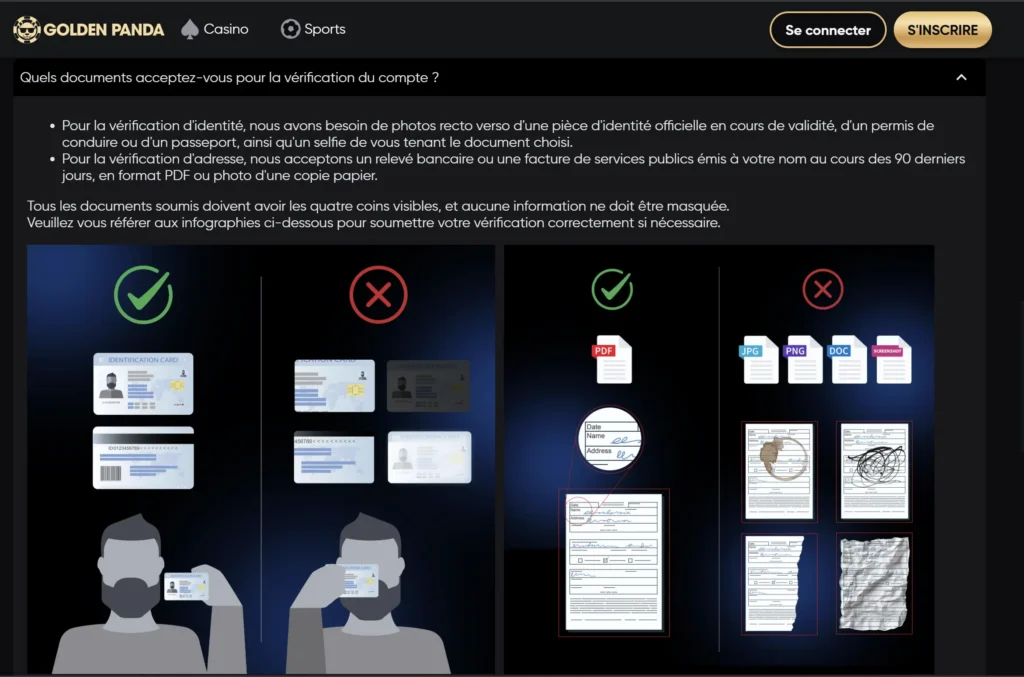This screenshot has width=1024, height=677.
Task: Click the account verification question heading text
Action: pos(229,77)
